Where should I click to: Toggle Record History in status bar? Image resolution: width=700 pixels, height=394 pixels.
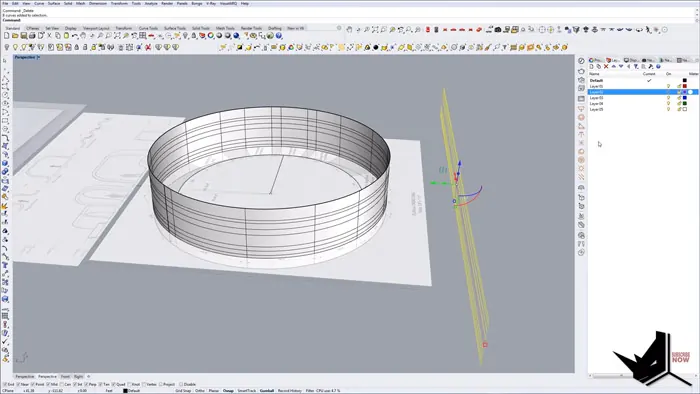coord(290,390)
